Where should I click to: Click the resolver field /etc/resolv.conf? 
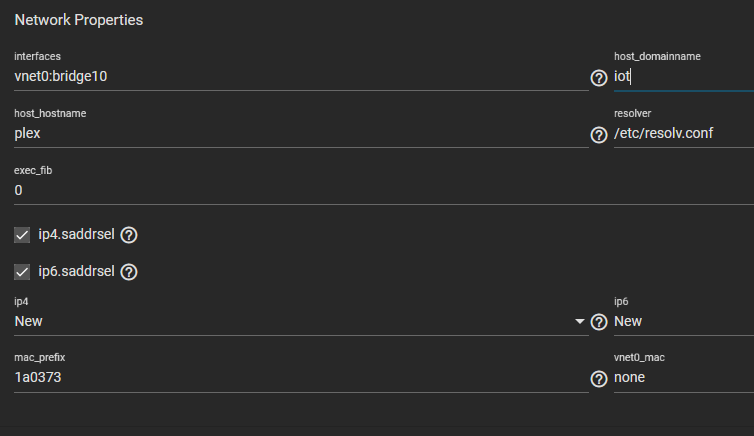(684, 134)
